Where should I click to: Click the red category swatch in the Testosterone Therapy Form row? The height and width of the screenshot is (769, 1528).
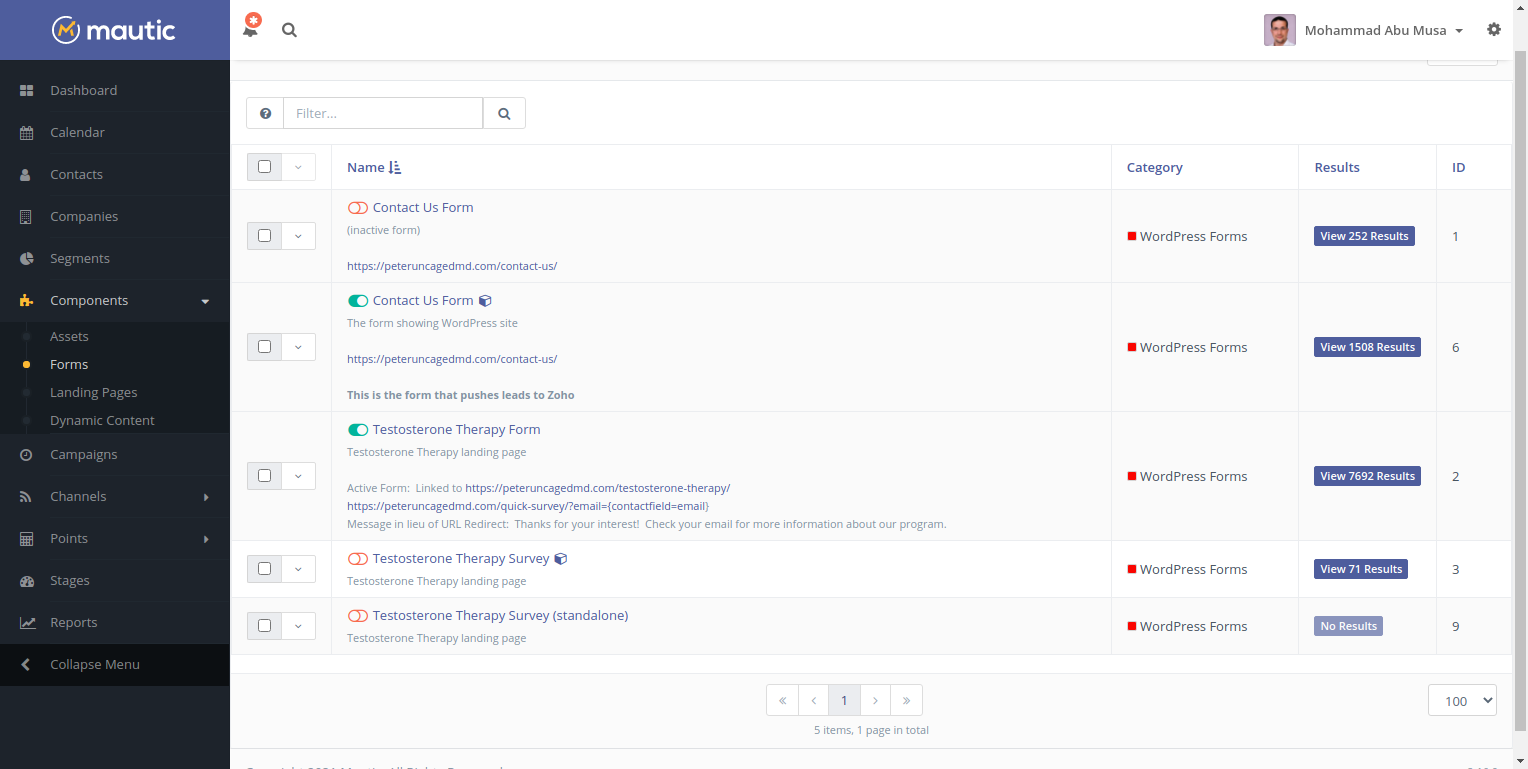(x=1132, y=476)
